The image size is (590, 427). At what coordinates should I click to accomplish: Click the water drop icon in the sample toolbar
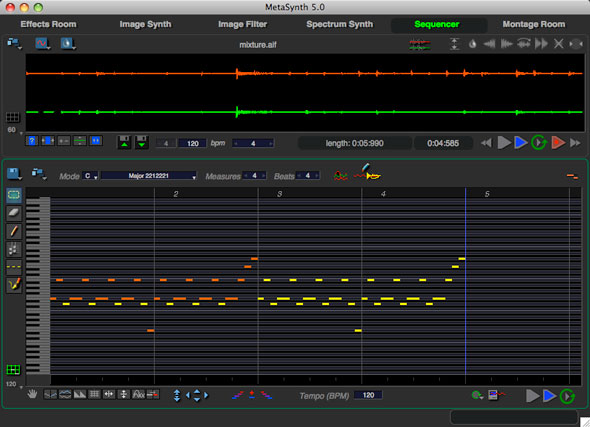click(473, 44)
